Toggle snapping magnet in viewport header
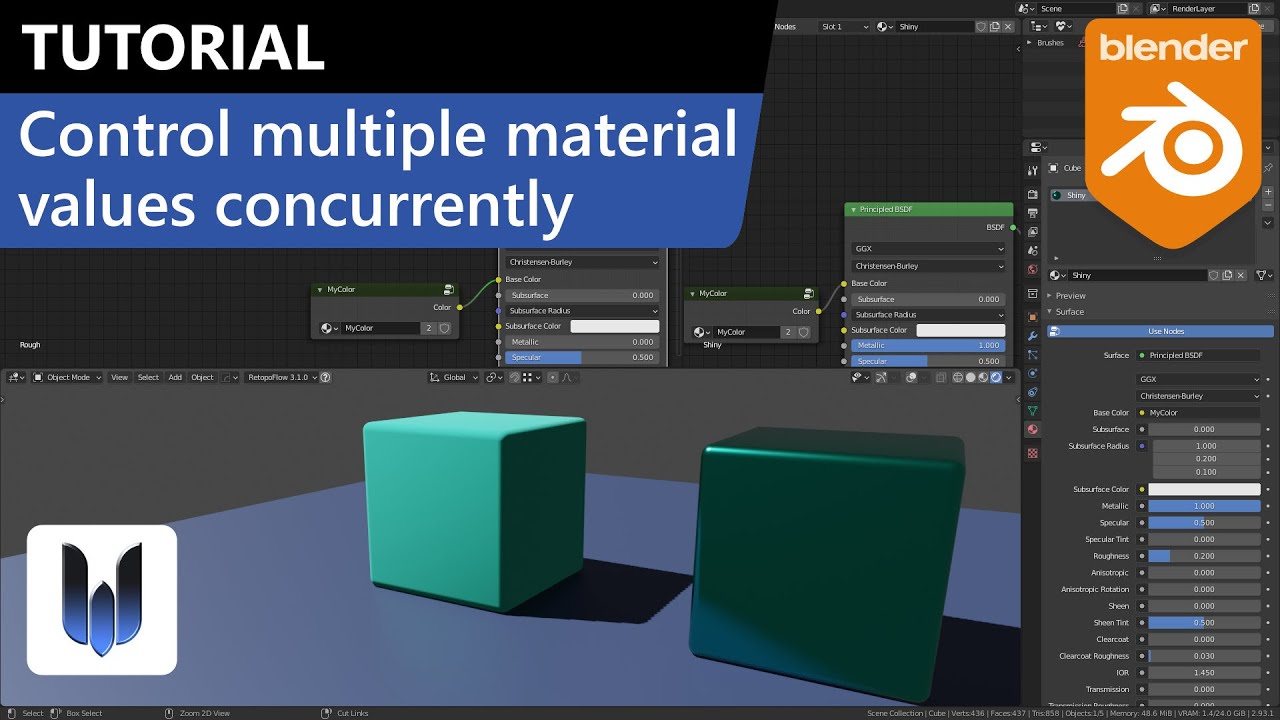 click(514, 377)
